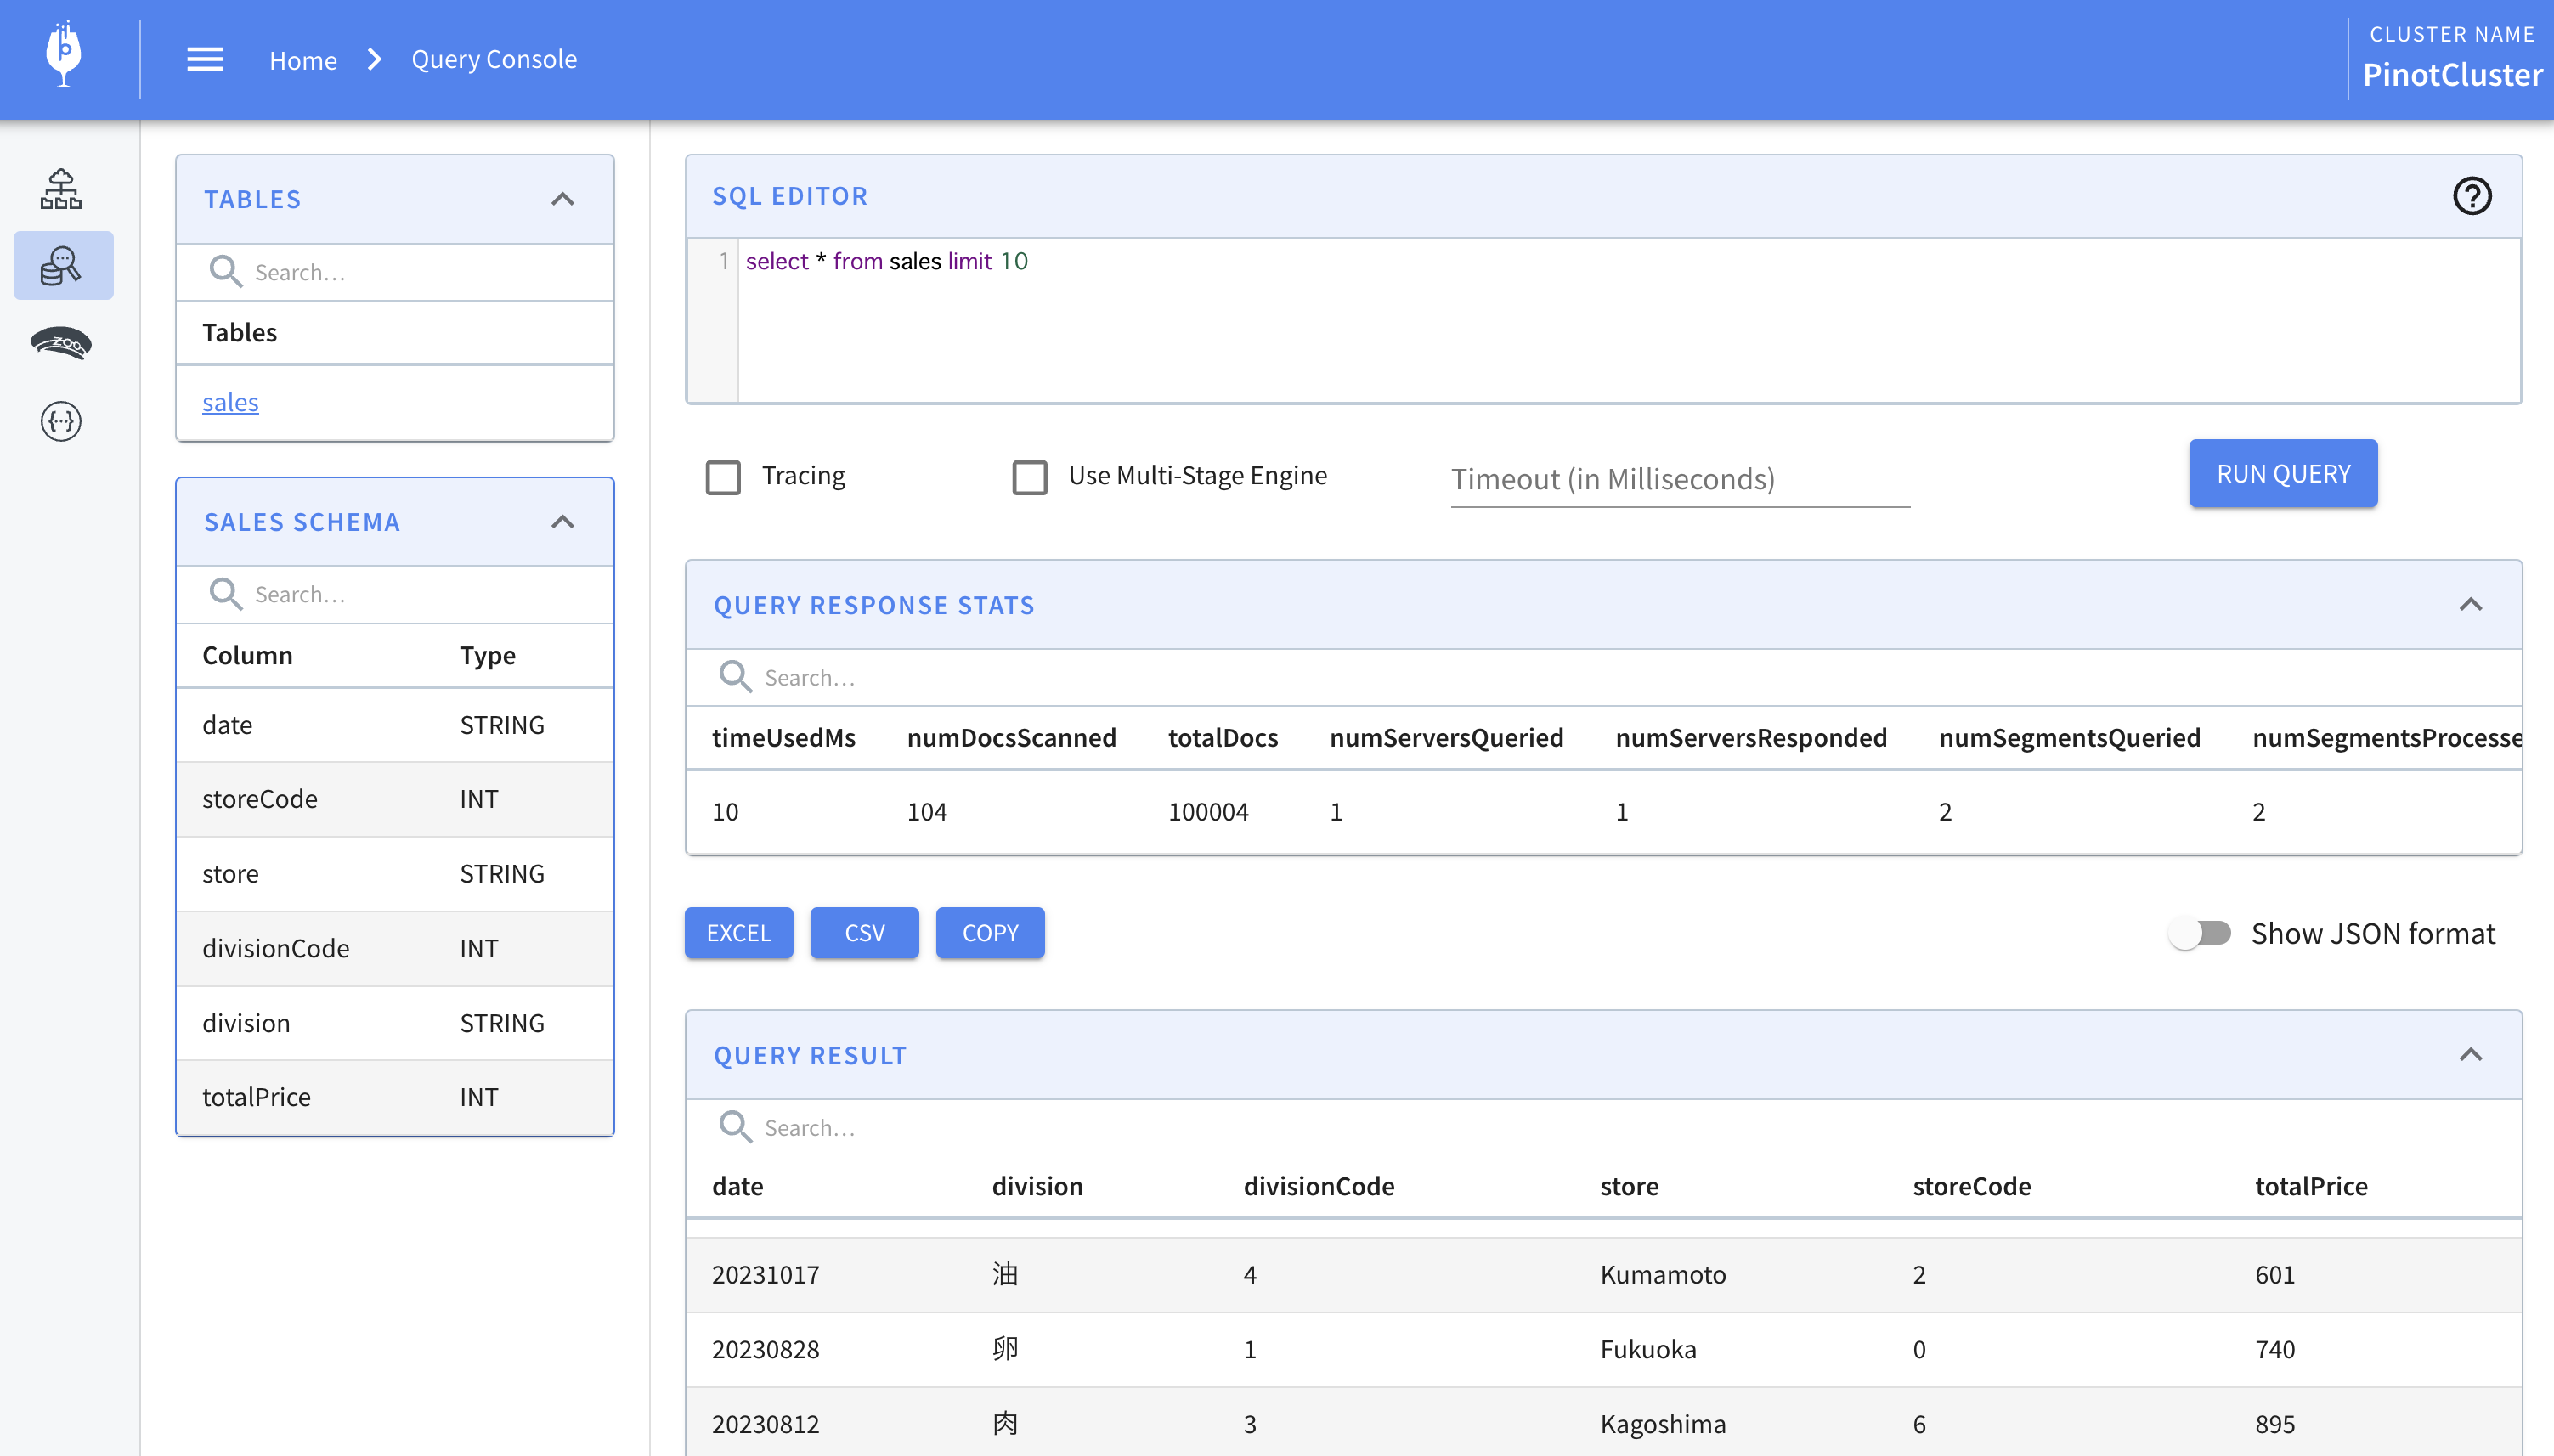
Task: Open the sales table link
Action: (x=230, y=401)
